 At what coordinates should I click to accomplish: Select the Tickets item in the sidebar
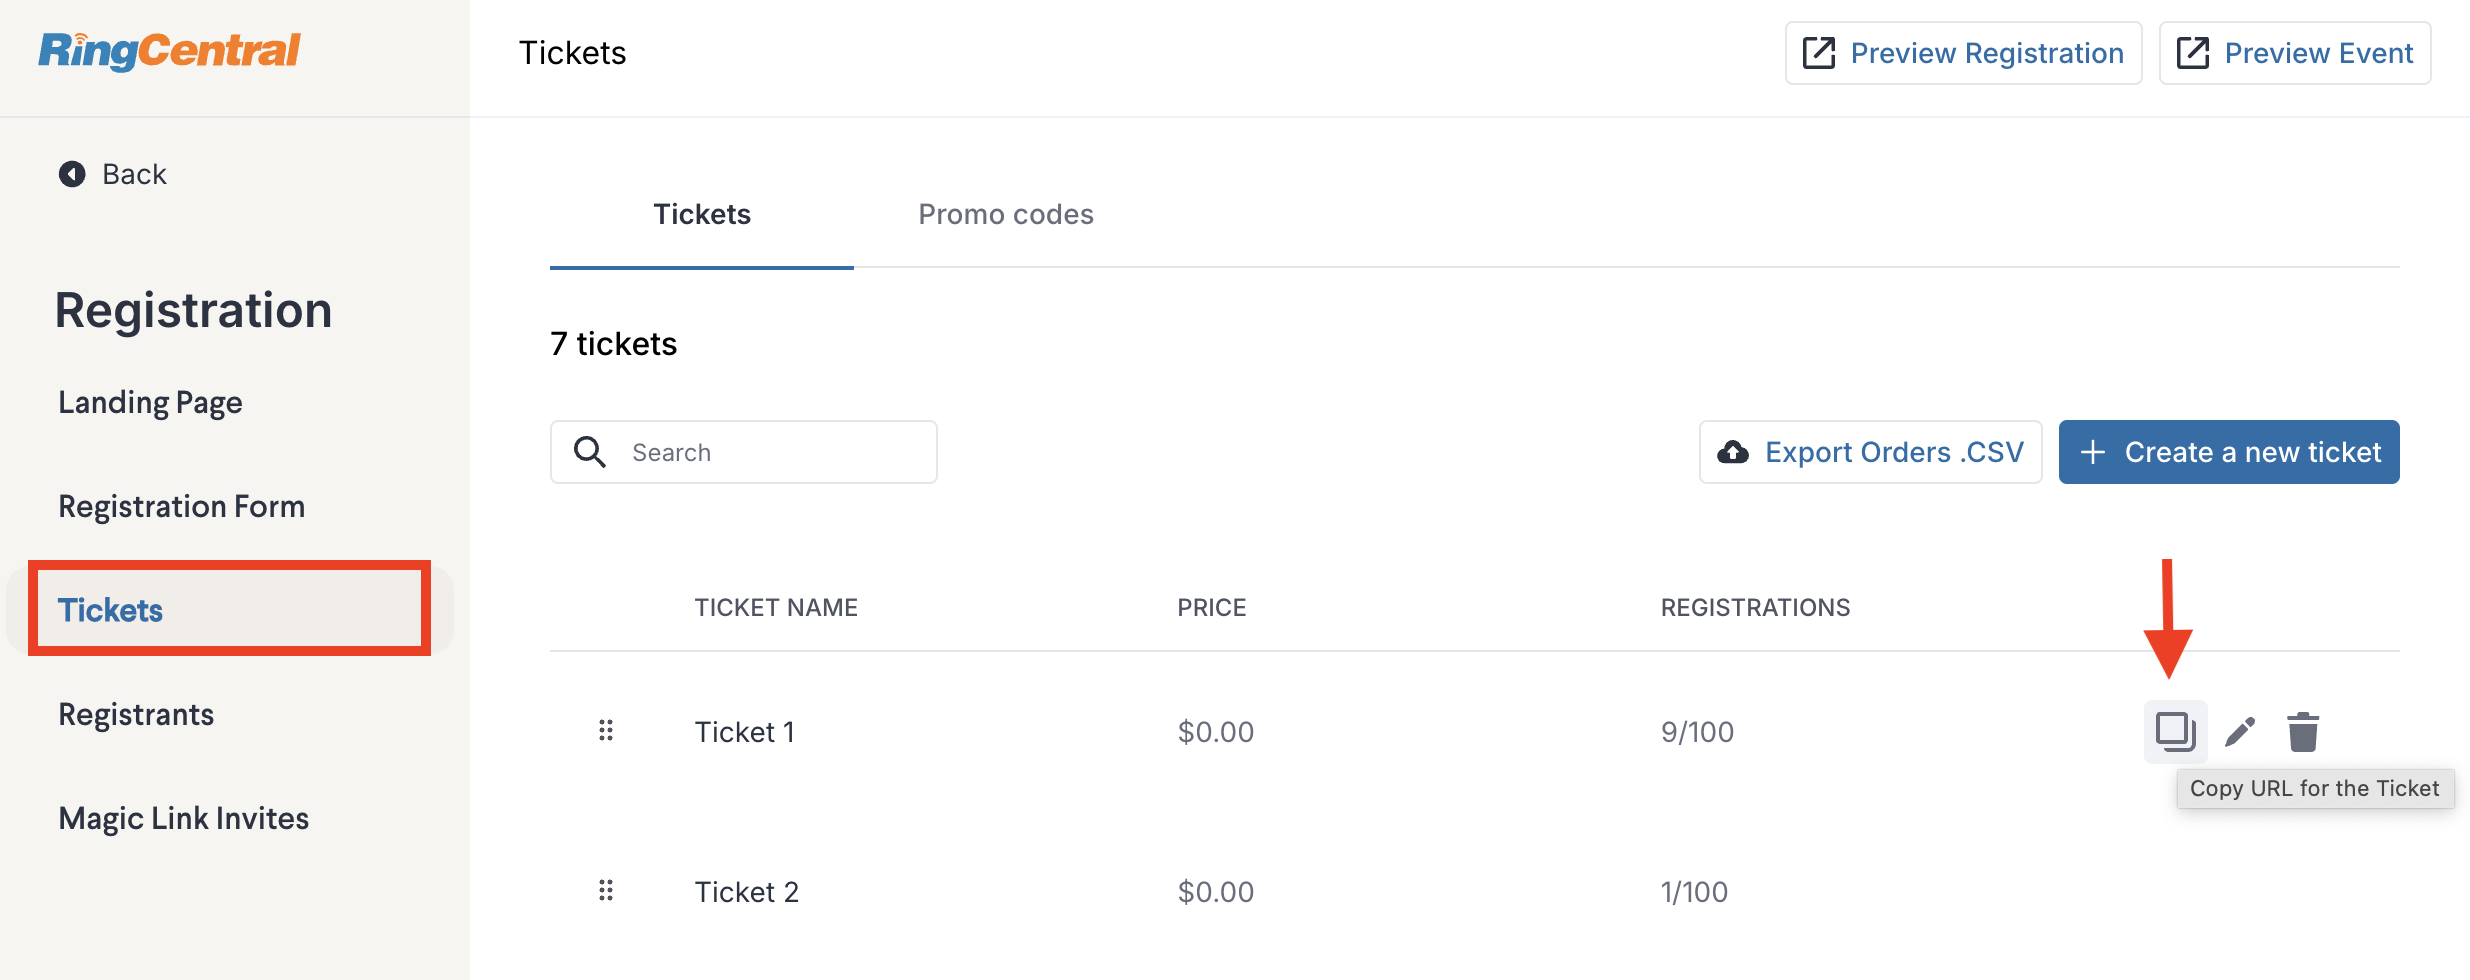point(110,610)
